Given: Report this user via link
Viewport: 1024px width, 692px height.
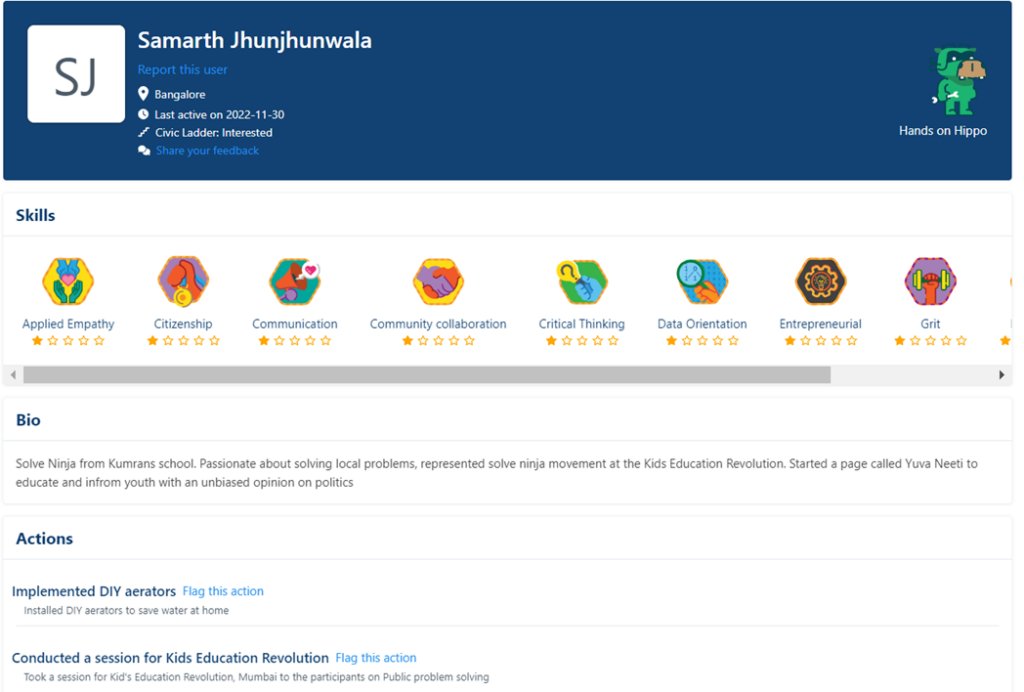Looking at the screenshot, I should pos(182,70).
